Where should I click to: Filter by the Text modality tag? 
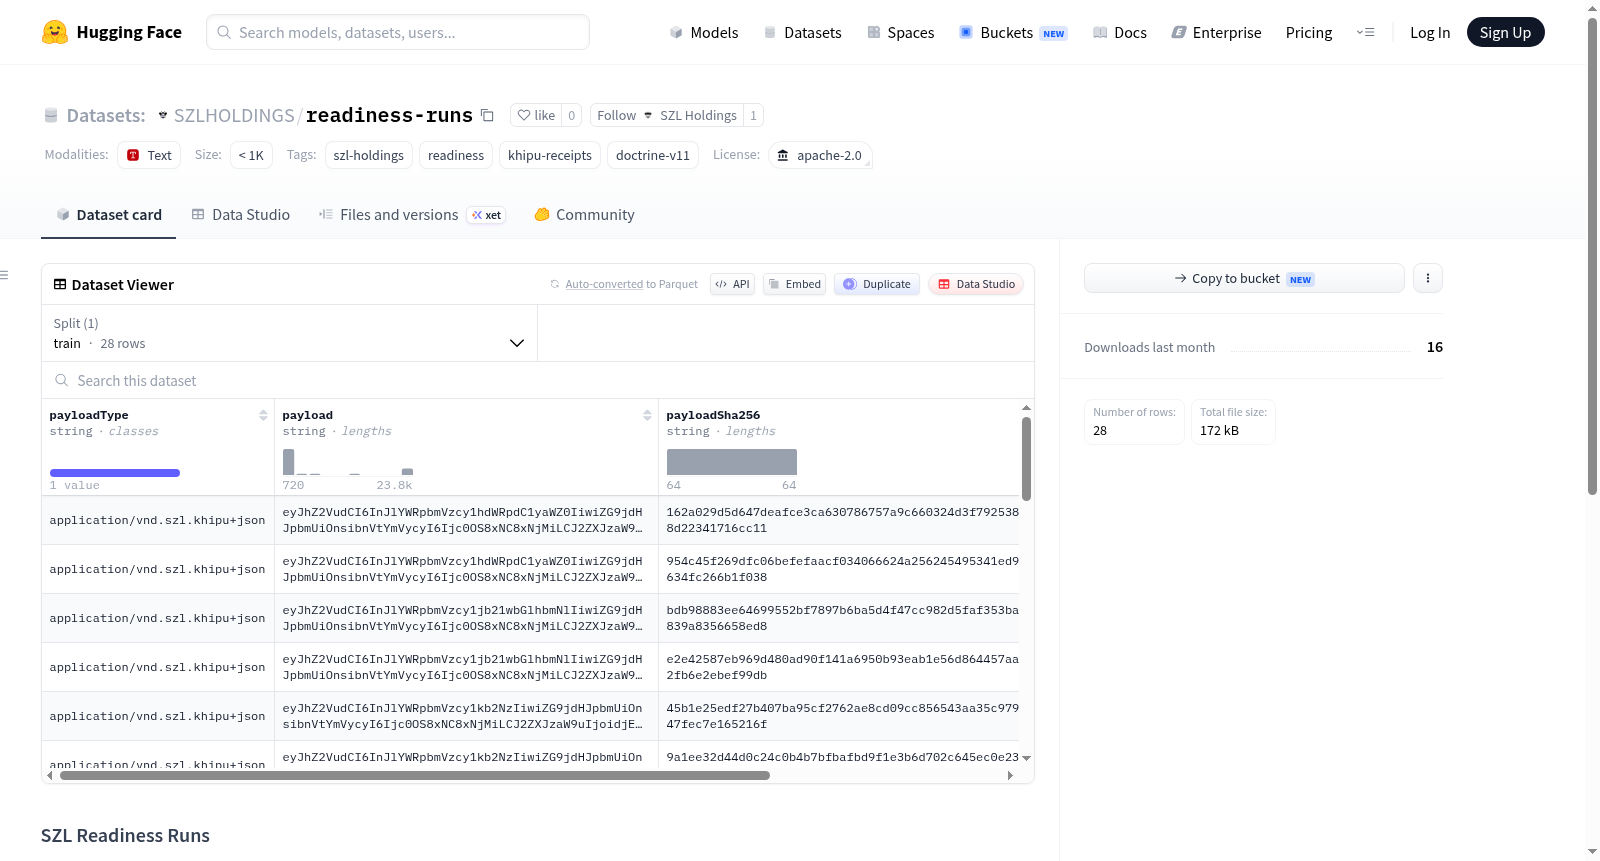click(x=149, y=155)
